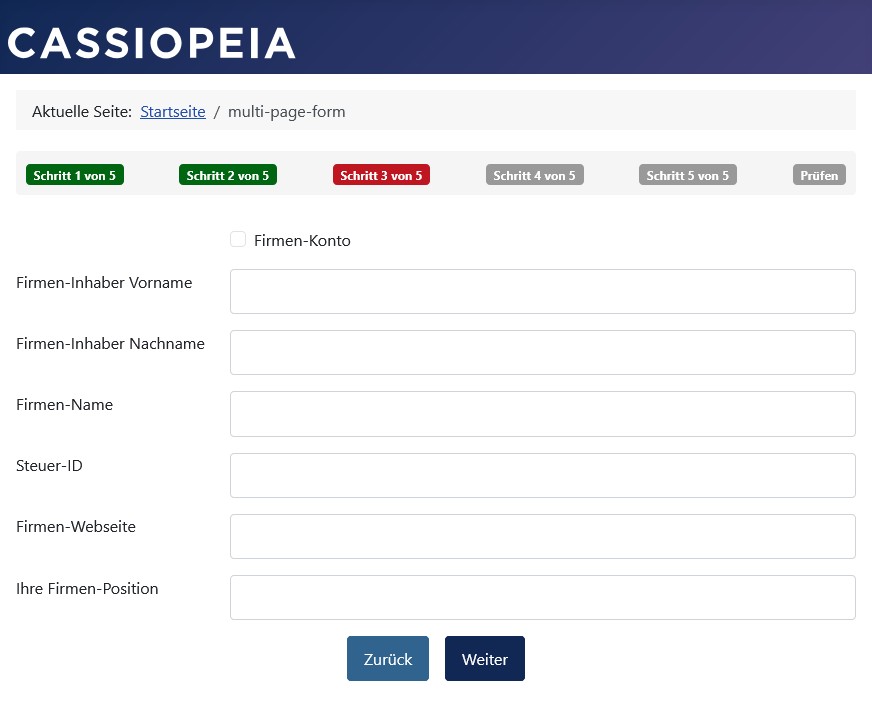Screen dimensions: 872x706
Task: Click into the Firmen-Name input
Action: tap(542, 414)
